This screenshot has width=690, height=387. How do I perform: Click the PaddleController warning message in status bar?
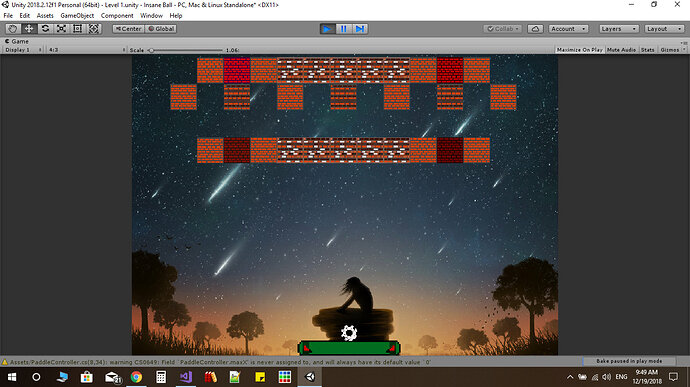tap(220, 362)
